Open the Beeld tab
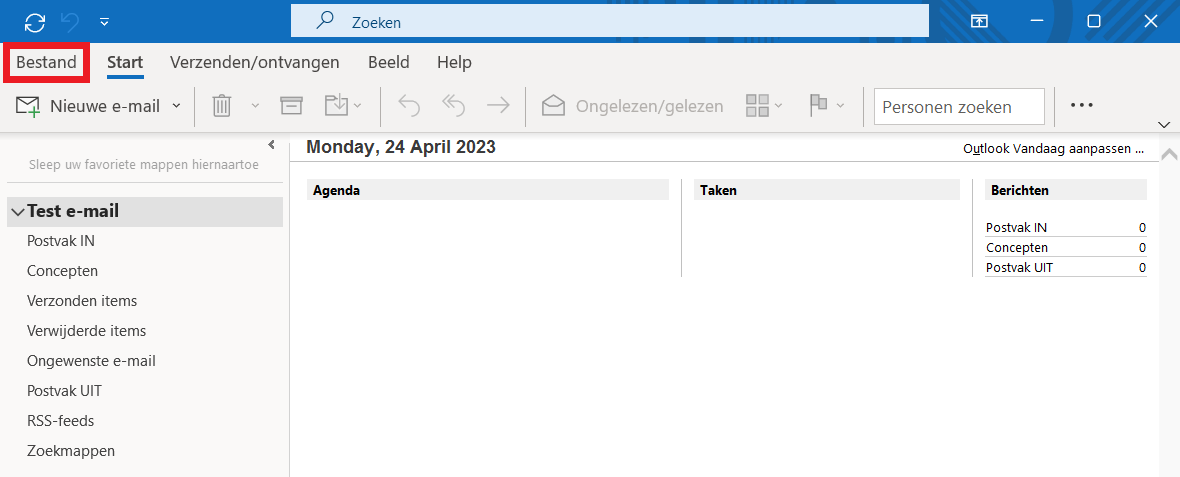The width and height of the screenshot is (1180, 477). tap(388, 62)
